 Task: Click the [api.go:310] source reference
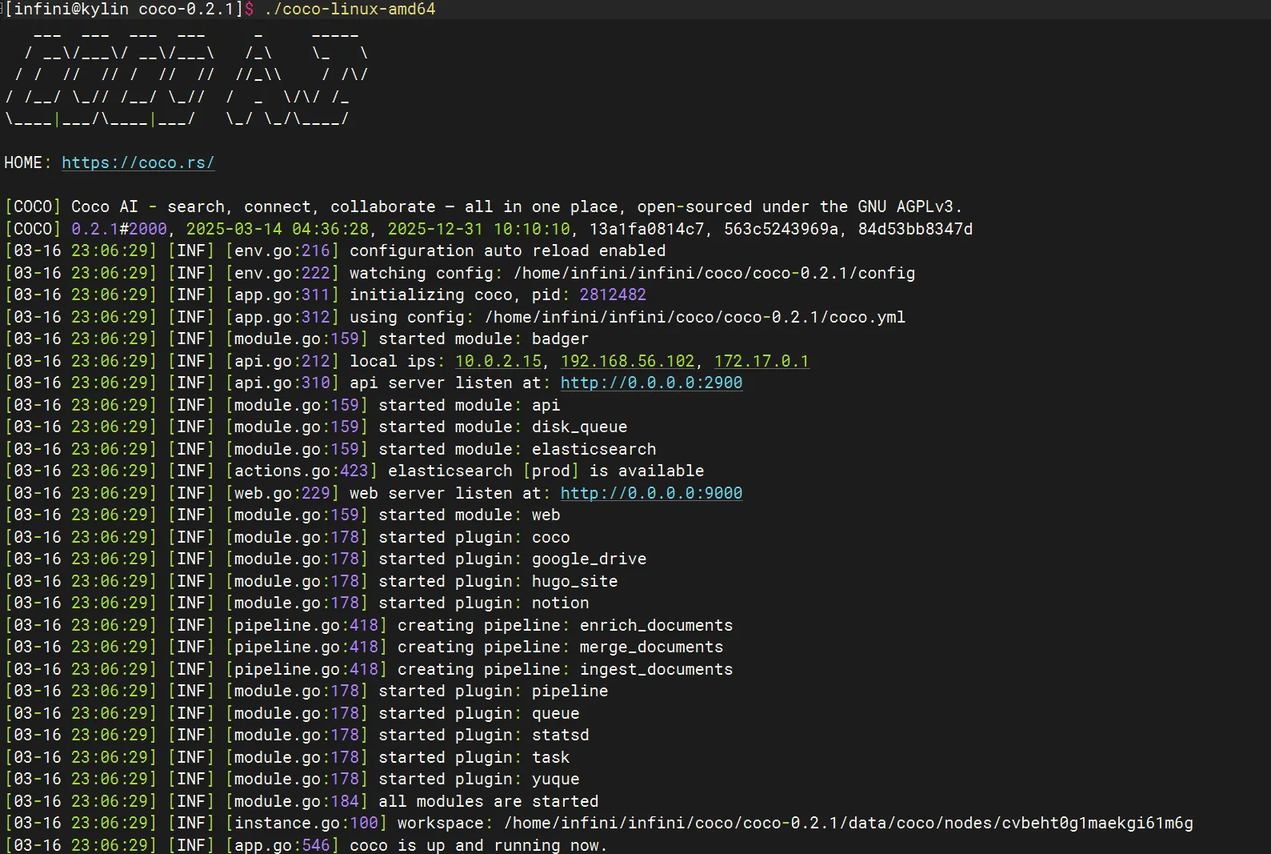(282, 383)
